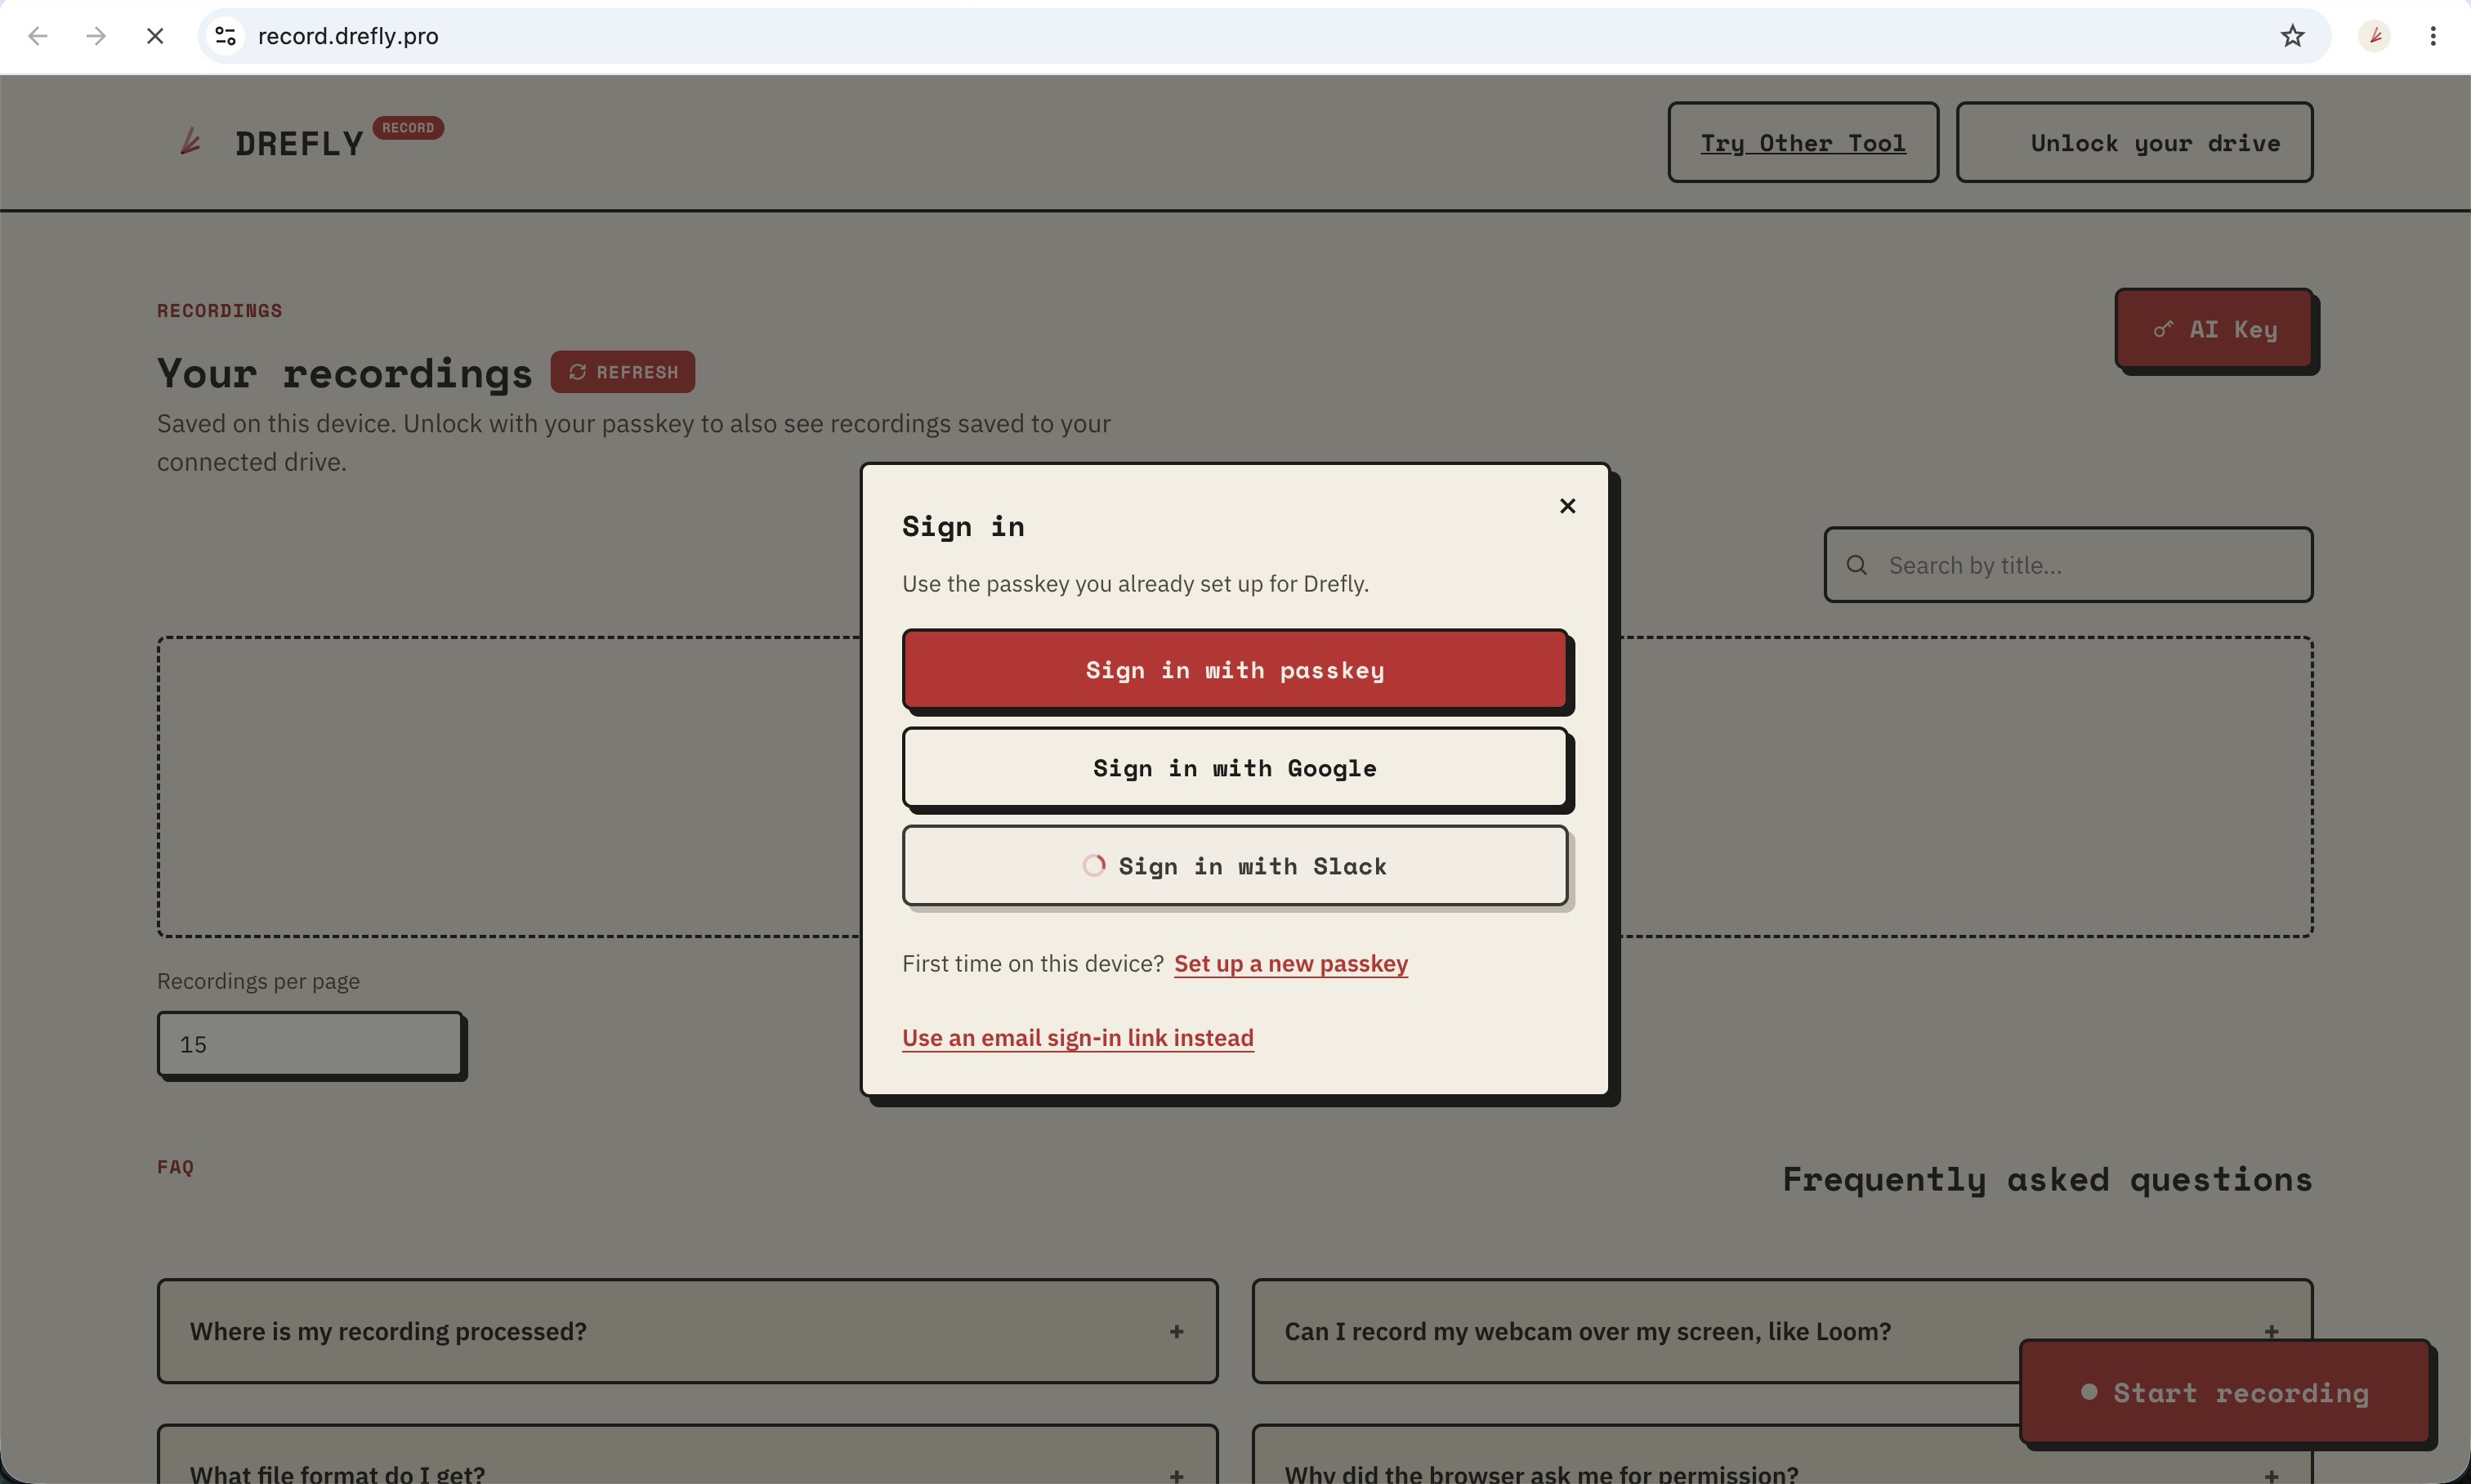Viewport: 2471px width, 1484px height.
Task: Expand webcam over screen FAQ question
Action: 1782,1331
